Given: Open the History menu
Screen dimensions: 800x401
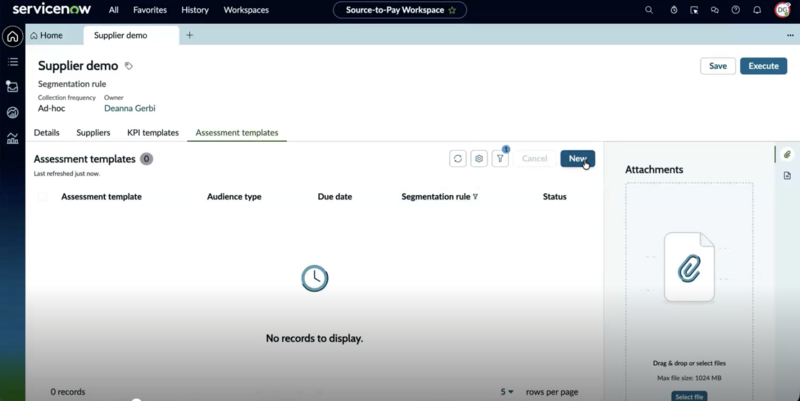Looking at the screenshot, I should pos(195,10).
